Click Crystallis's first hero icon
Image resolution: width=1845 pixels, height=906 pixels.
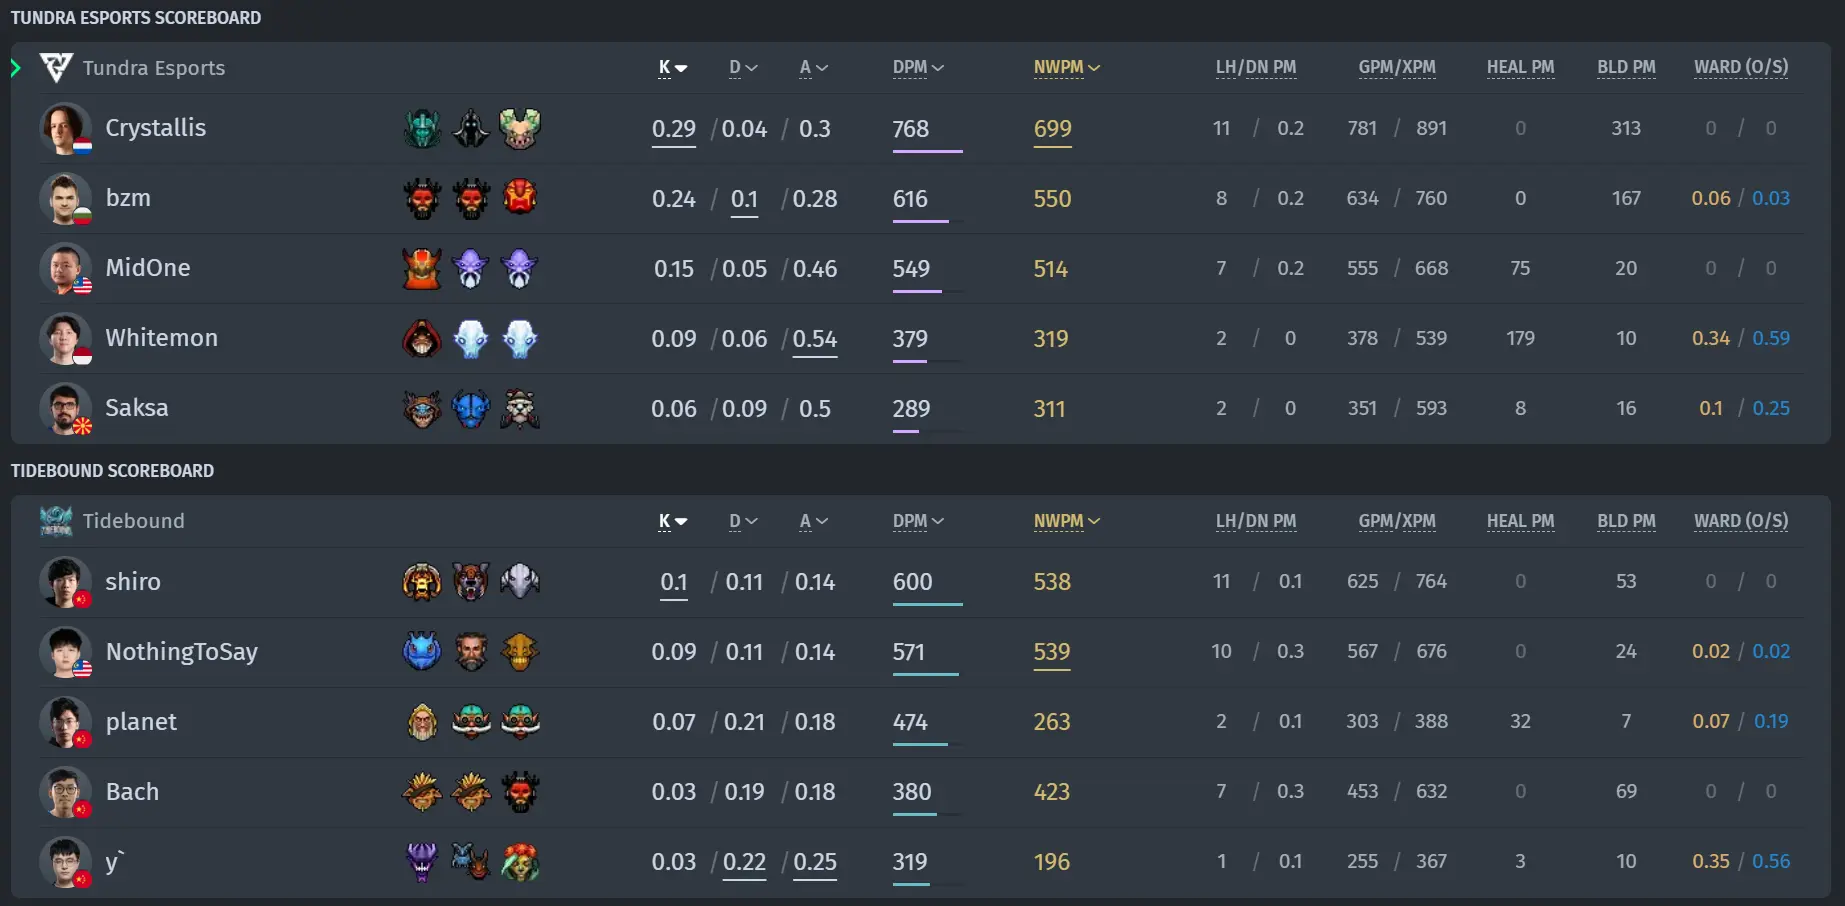[422, 129]
